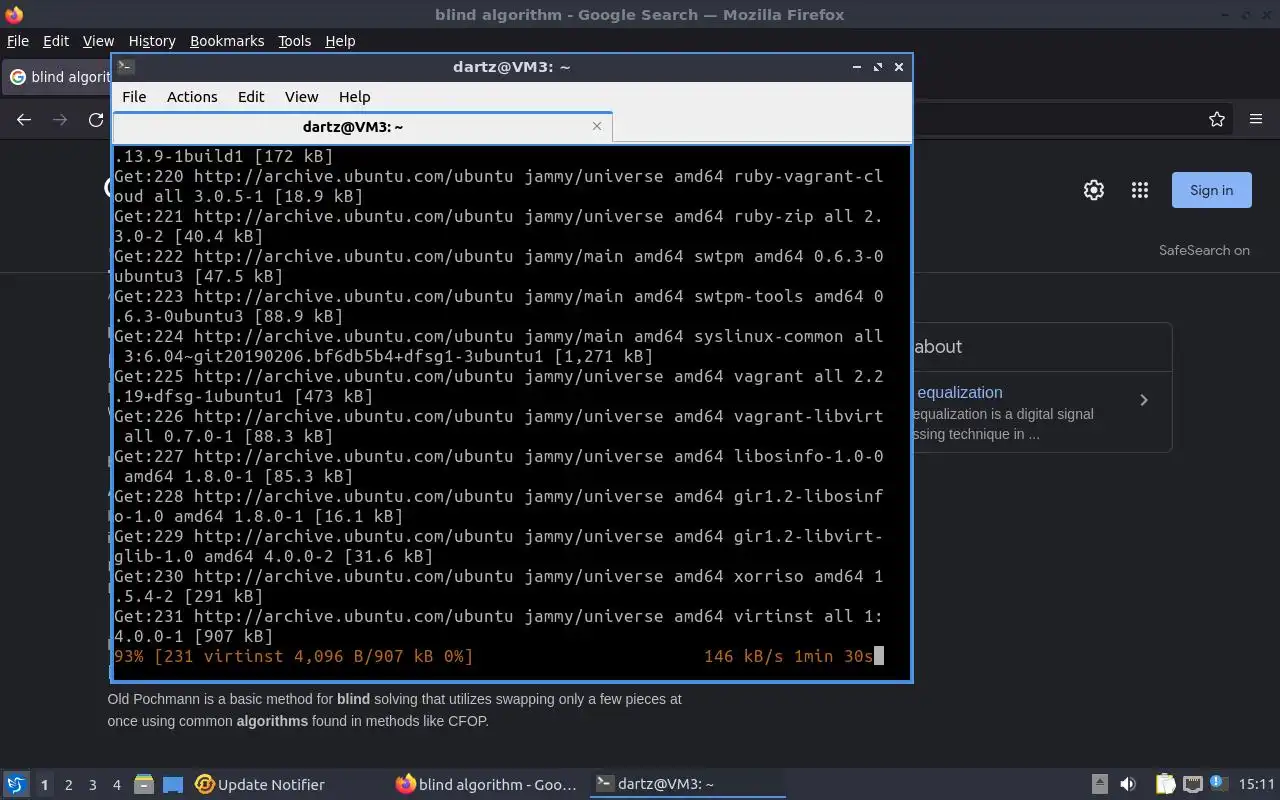Switch to workspace 4
The width and height of the screenshot is (1280, 800).
click(x=116, y=785)
